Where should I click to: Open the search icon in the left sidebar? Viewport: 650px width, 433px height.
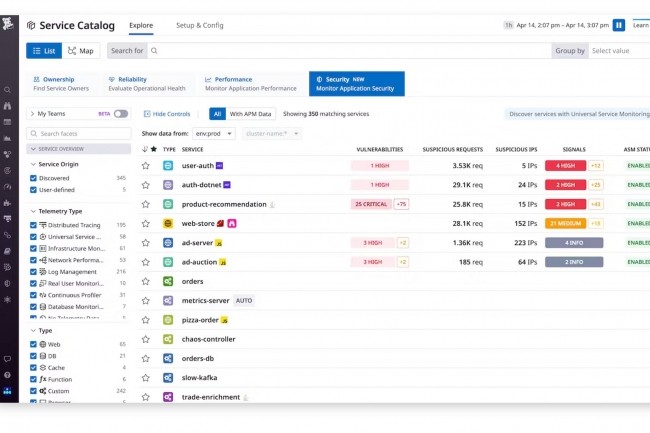pyautogui.click(x=7, y=90)
